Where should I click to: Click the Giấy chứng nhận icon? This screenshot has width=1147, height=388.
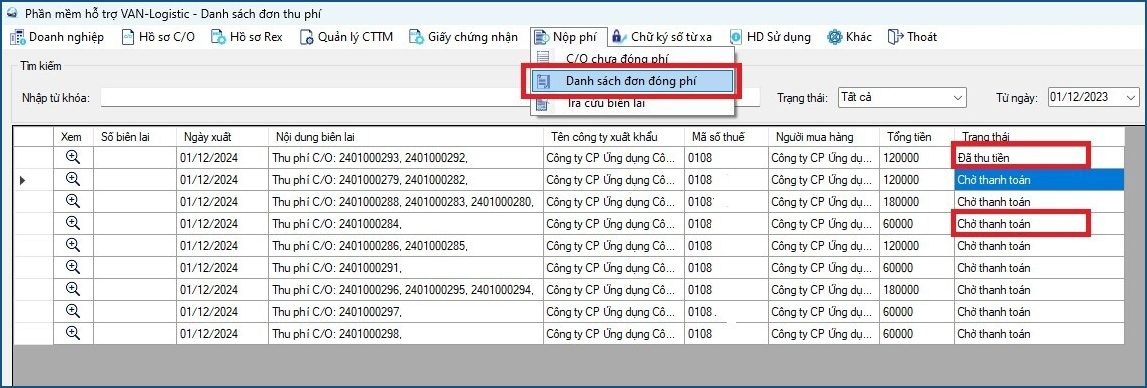point(416,37)
